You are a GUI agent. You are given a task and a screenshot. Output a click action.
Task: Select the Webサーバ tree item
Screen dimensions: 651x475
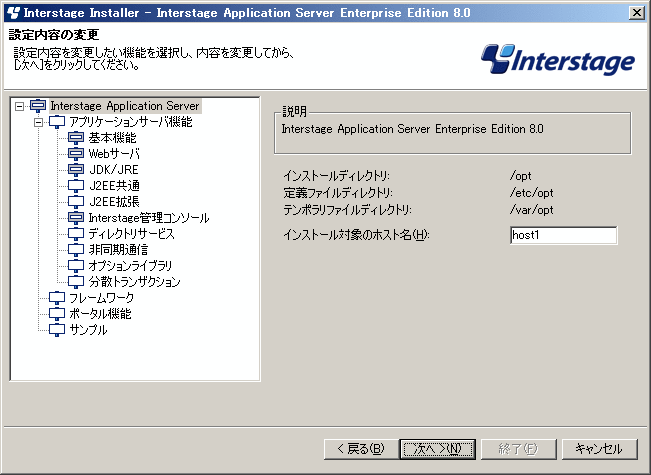click(114, 154)
